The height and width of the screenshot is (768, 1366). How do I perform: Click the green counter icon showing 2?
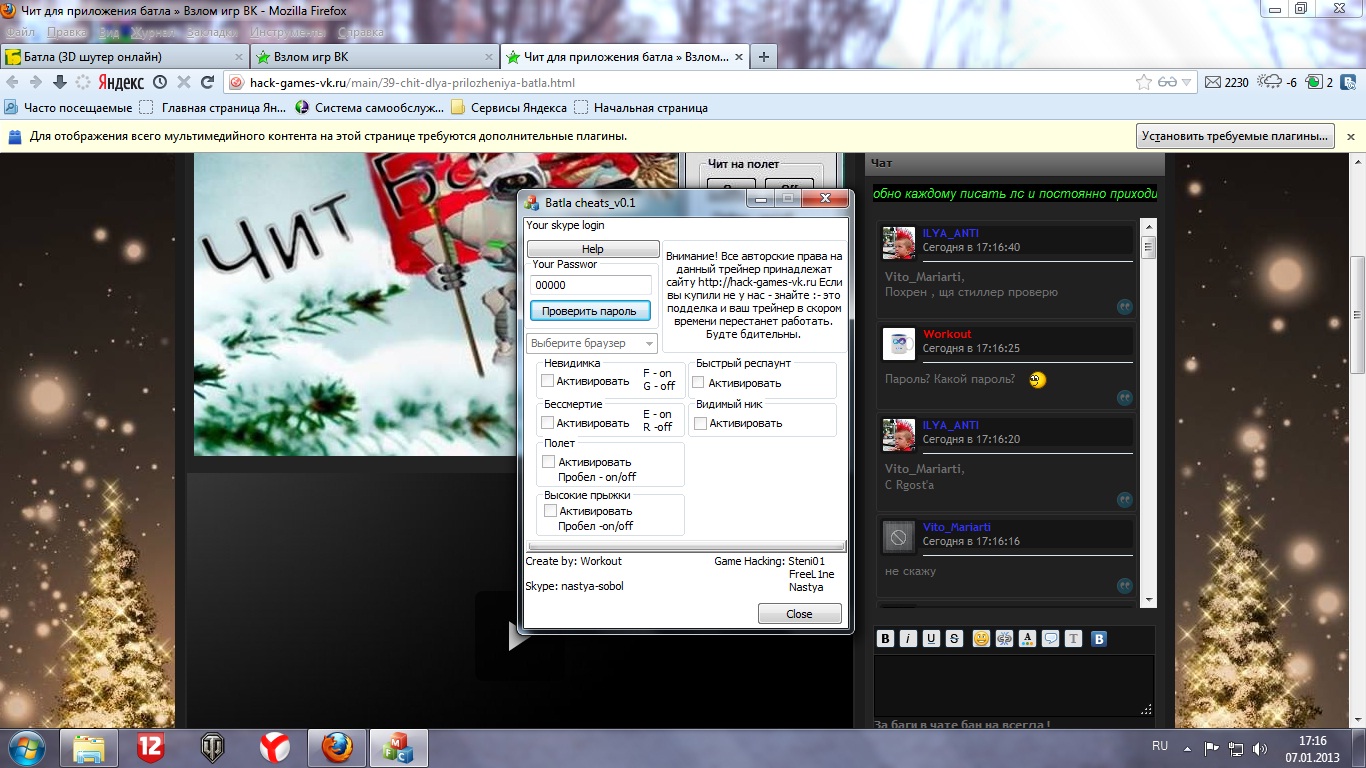click(1319, 82)
